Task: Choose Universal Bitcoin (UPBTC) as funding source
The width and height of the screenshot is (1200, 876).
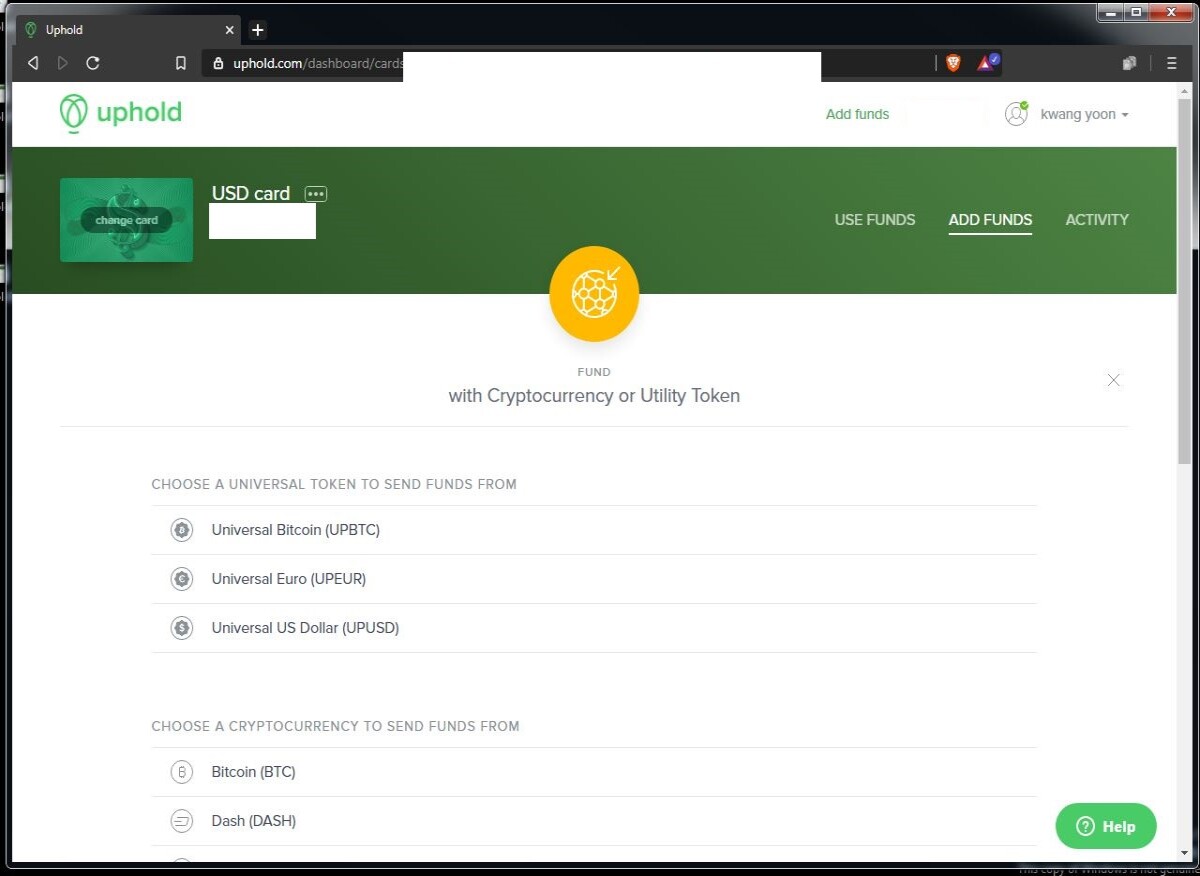Action: [593, 530]
